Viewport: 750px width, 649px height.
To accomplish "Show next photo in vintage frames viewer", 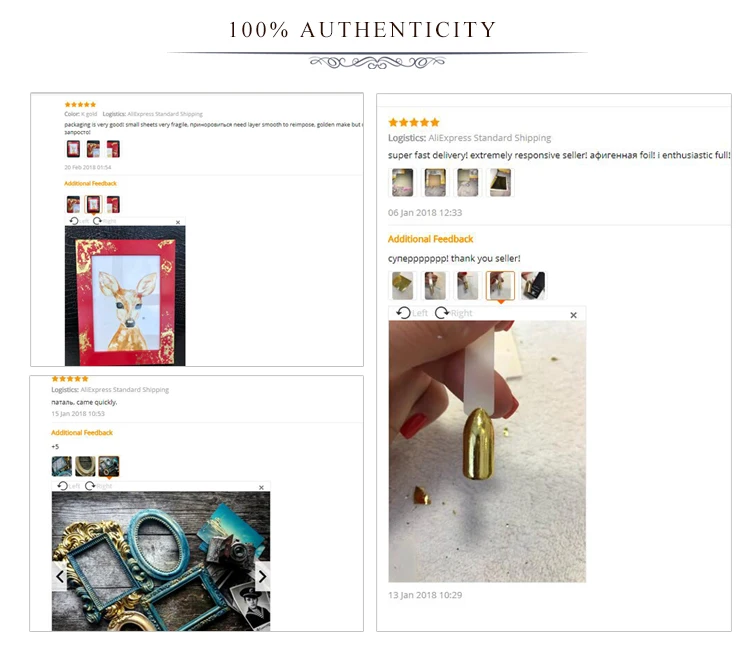I will click(x=262, y=576).
